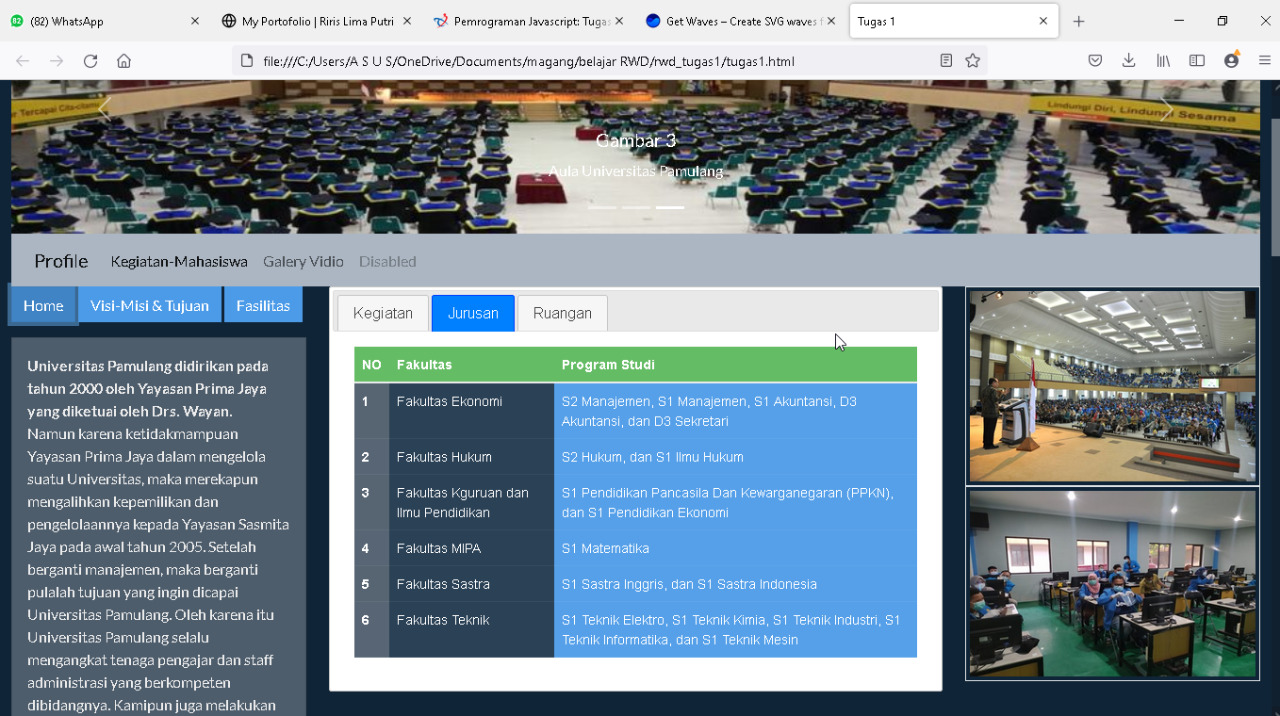Open the Kegiatan-Mahasiswa nav link

[x=179, y=261]
